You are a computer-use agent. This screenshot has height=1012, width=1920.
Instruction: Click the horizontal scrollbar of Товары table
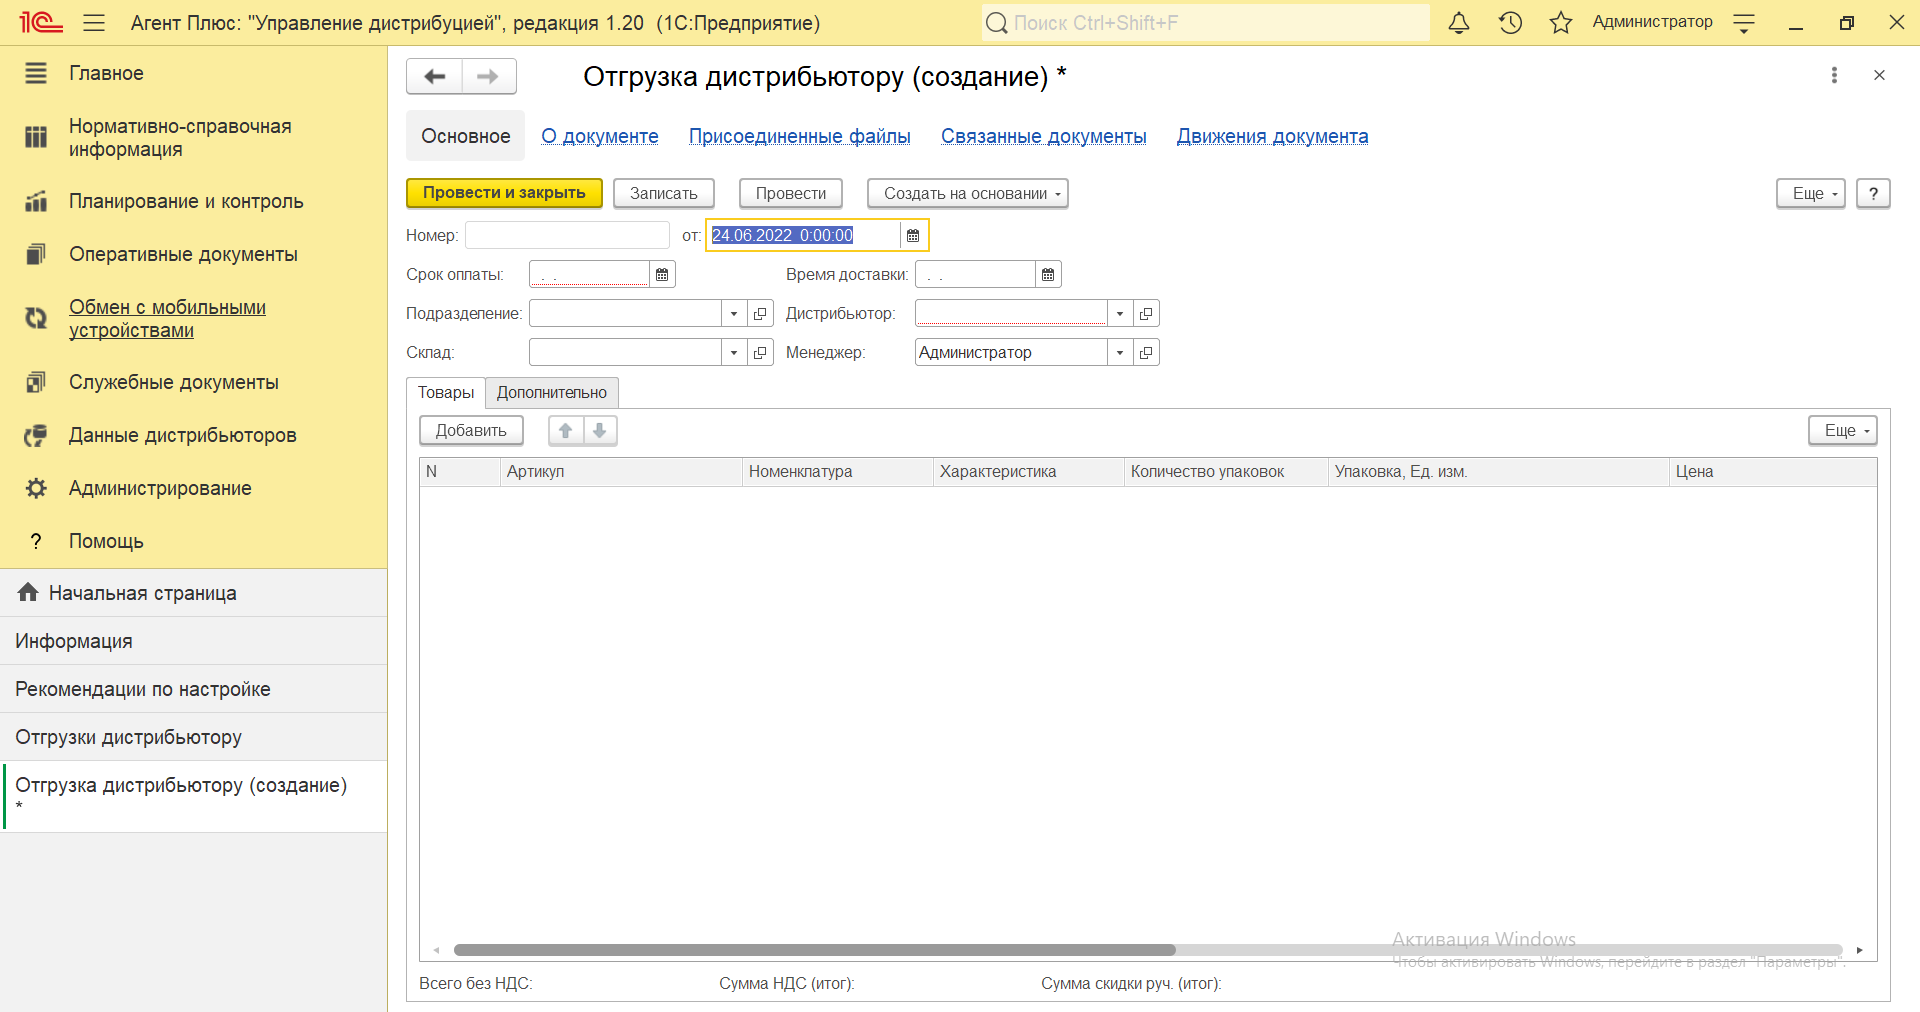814,950
